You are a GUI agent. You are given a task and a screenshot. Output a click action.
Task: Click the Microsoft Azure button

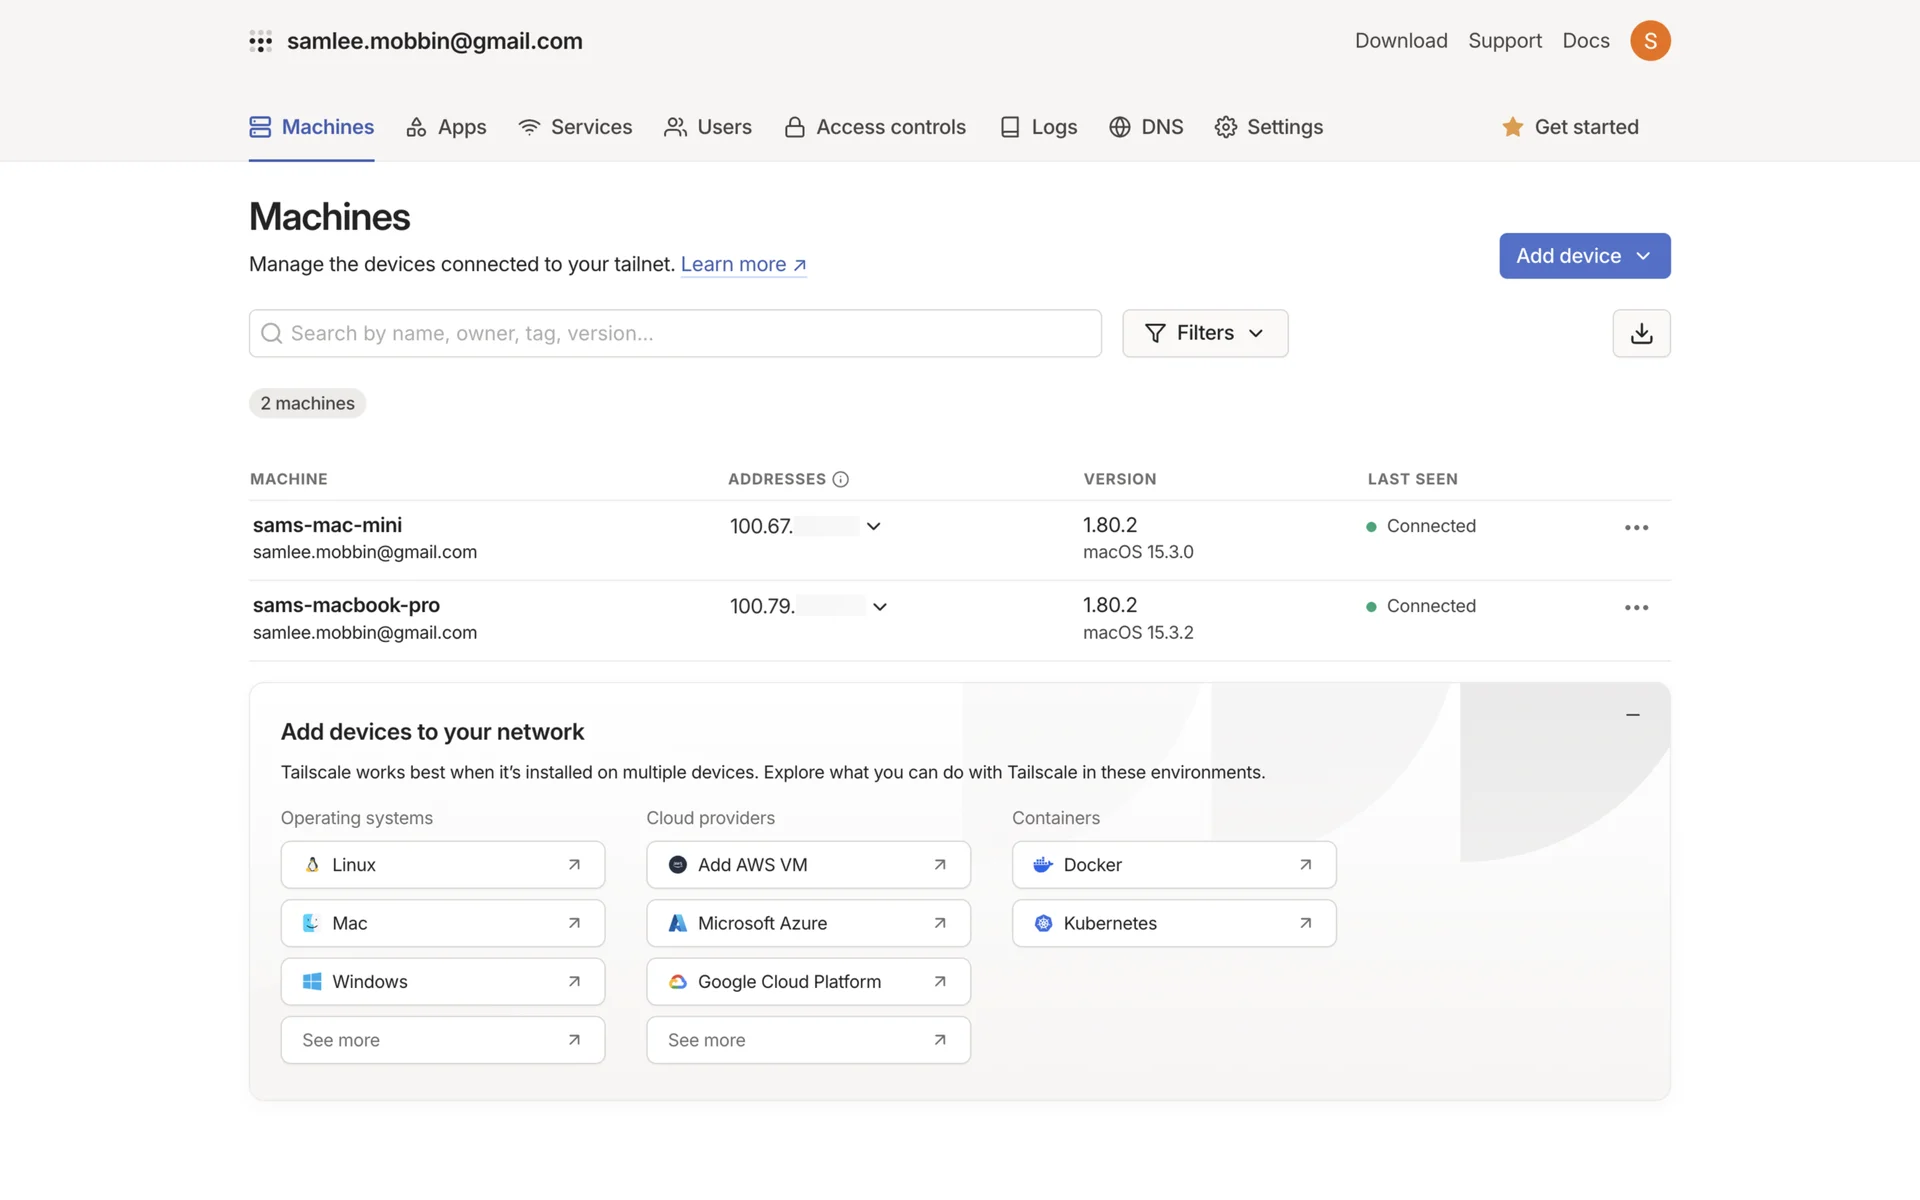[x=808, y=923]
